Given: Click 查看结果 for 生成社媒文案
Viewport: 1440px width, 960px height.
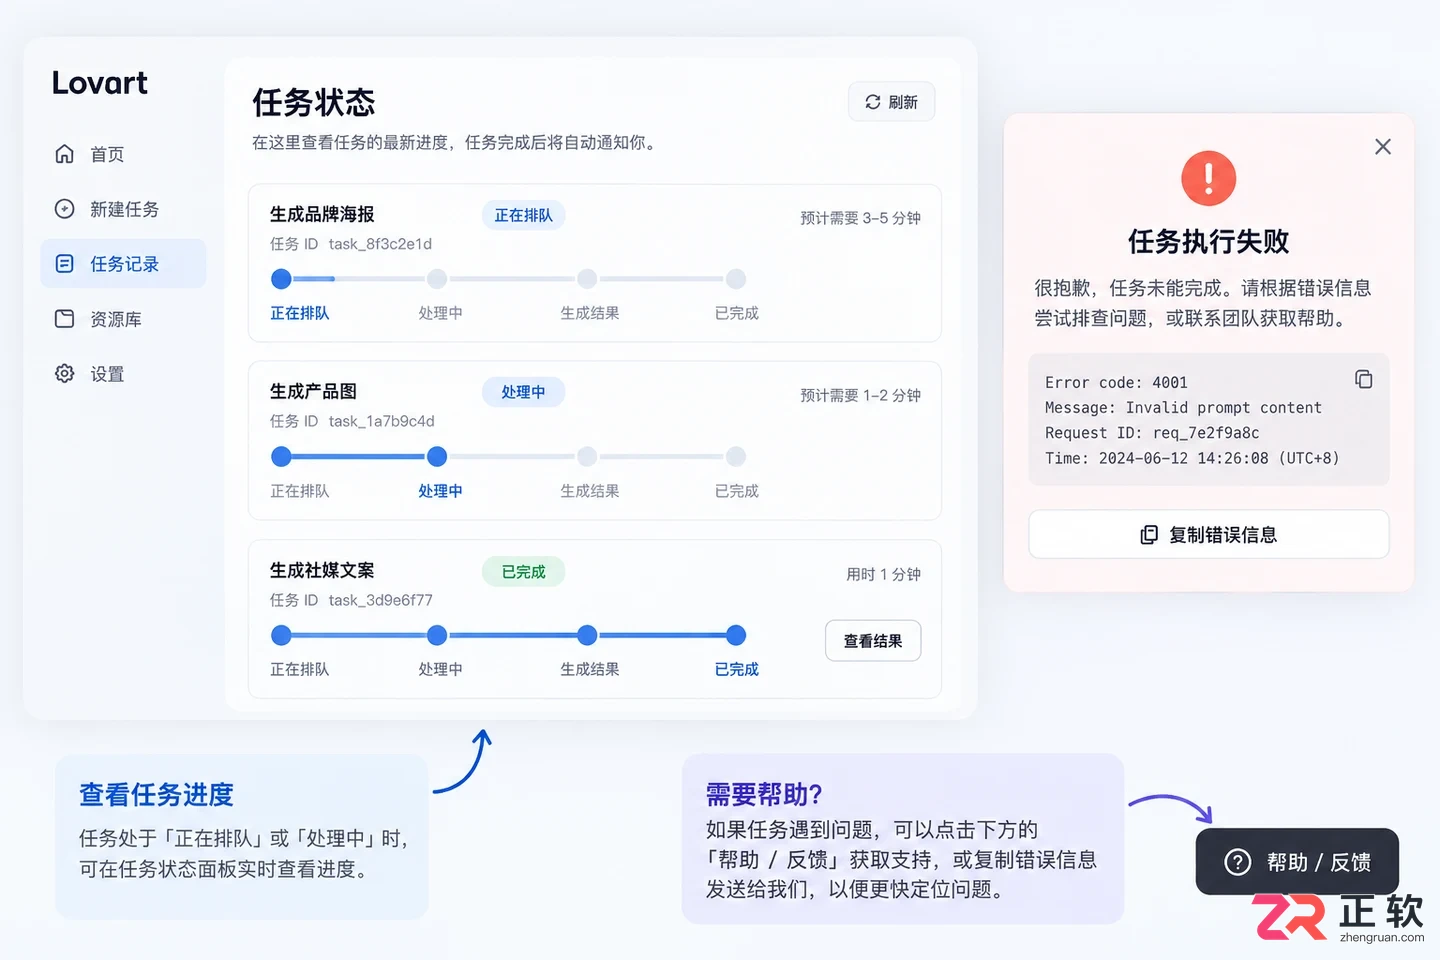Looking at the screenshot, I should click(x=873, y=641).
